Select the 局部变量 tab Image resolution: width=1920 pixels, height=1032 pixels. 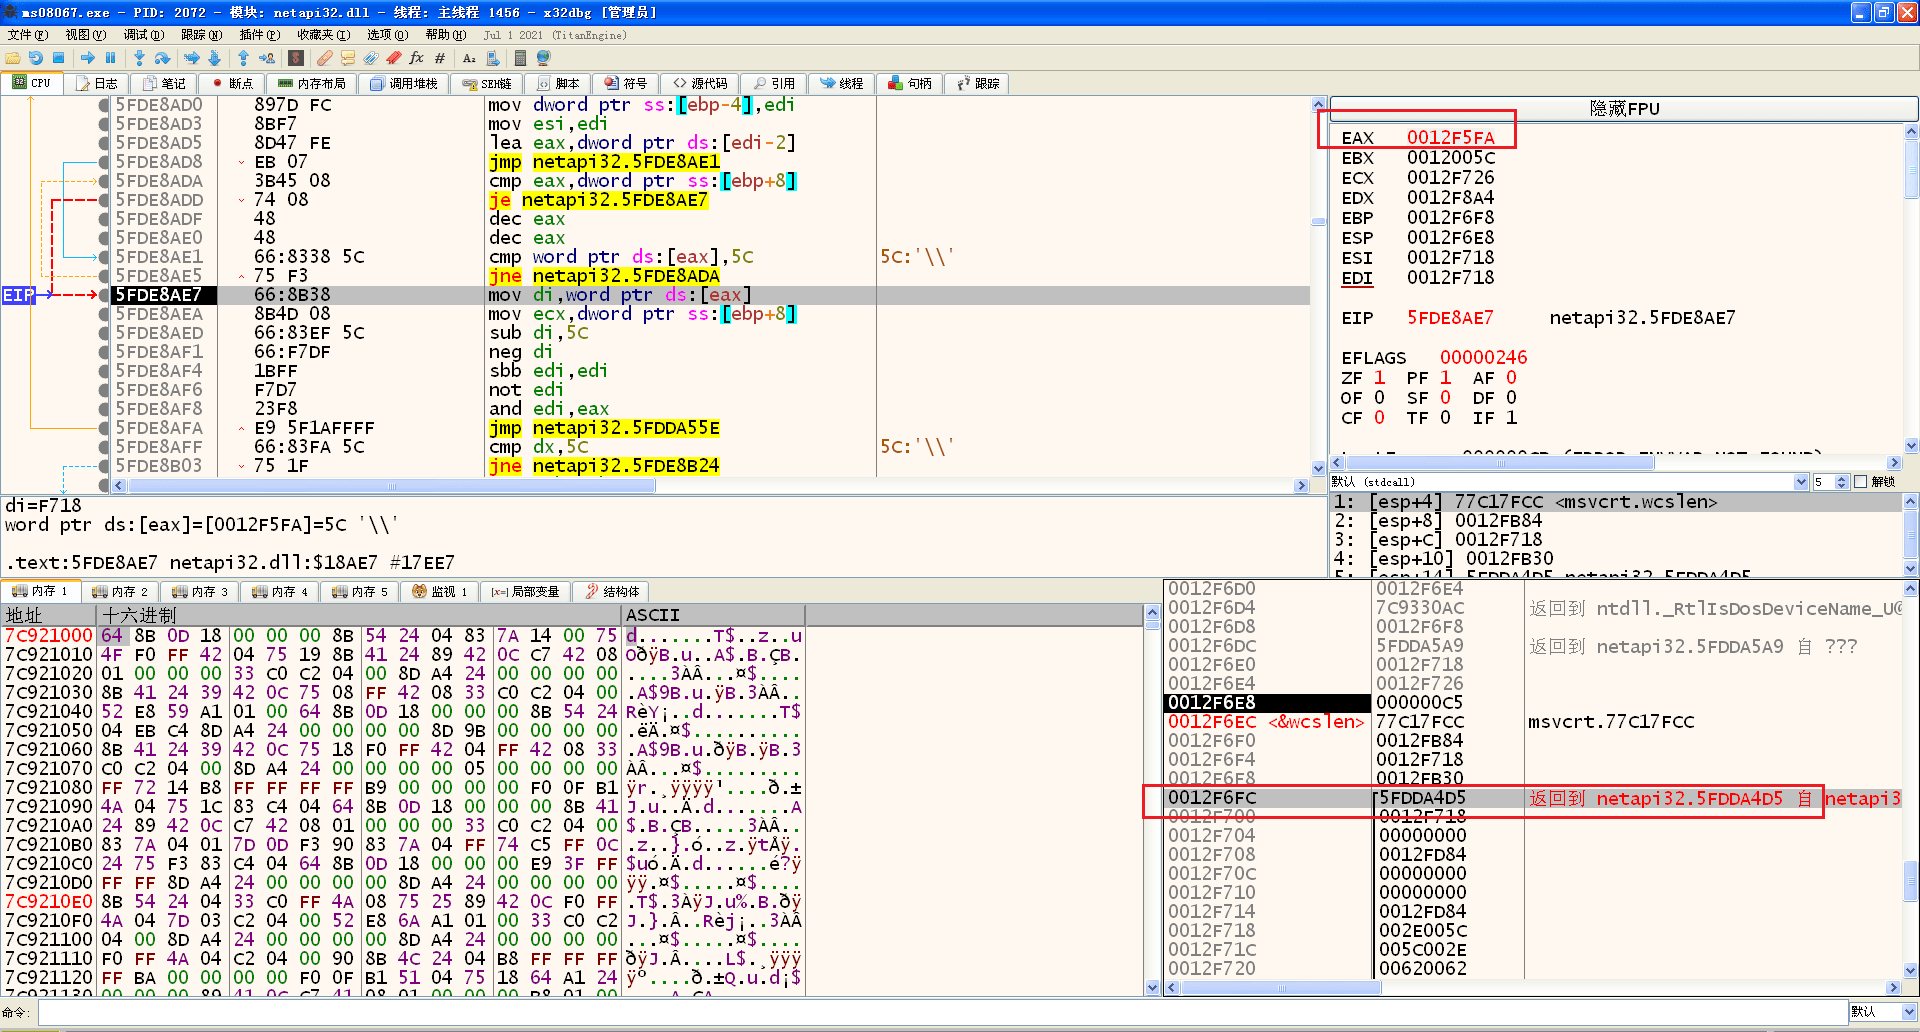point(526,591)
